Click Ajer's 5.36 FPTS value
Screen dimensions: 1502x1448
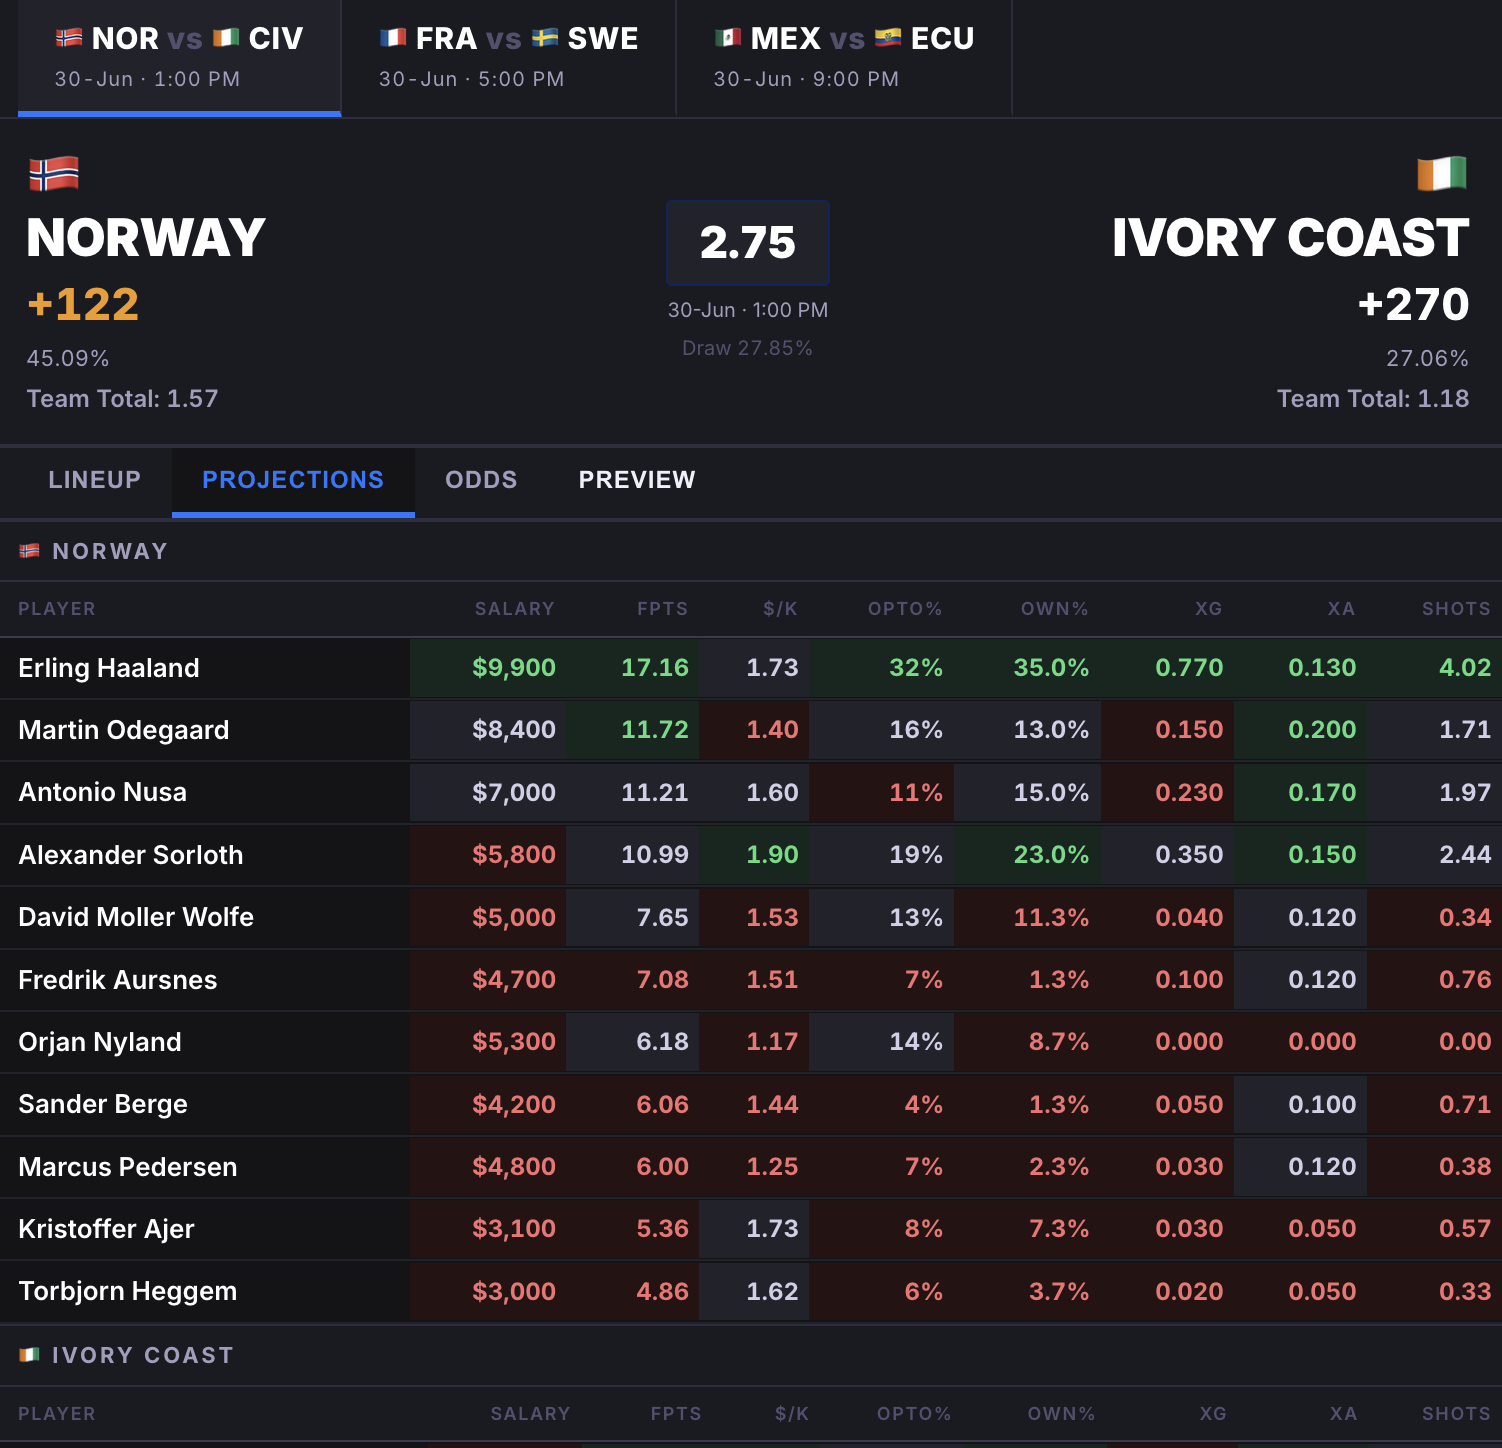pyautogui.click(x=662, y=1229)
